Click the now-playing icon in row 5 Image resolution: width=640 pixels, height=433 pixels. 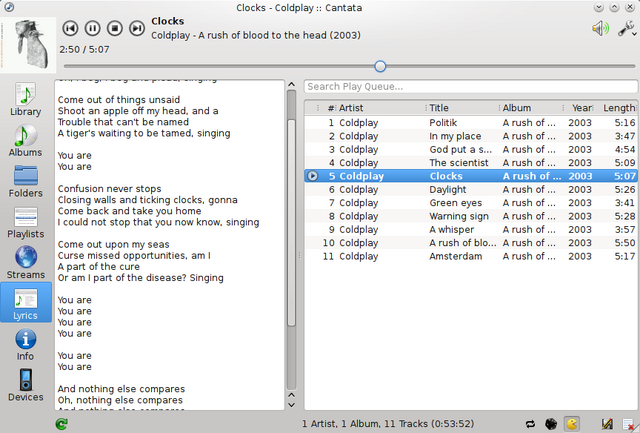point(312,176)
